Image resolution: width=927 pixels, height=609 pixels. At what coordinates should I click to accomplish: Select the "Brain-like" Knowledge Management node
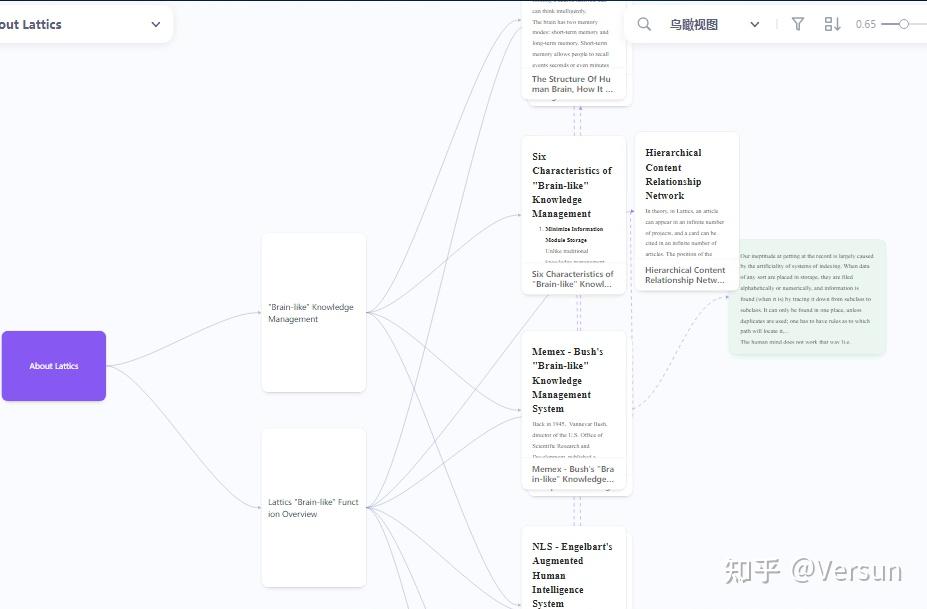click(314, 313)
